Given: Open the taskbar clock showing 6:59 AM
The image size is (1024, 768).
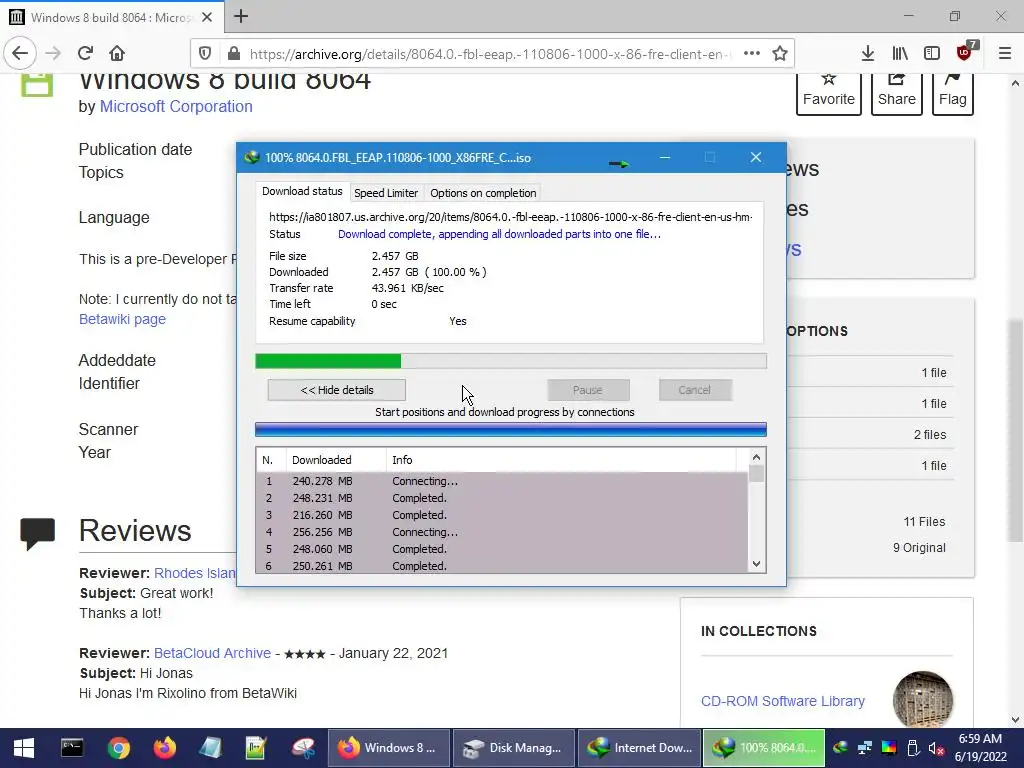Looking at the screenshot, I should click(980, 748).
